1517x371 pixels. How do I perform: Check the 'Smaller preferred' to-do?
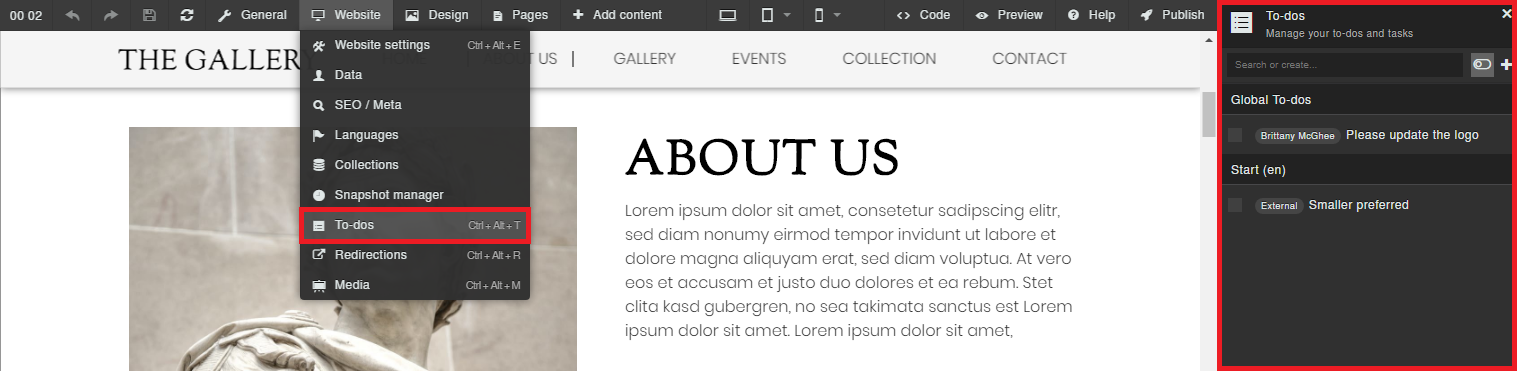click(x=1236, y=205)
